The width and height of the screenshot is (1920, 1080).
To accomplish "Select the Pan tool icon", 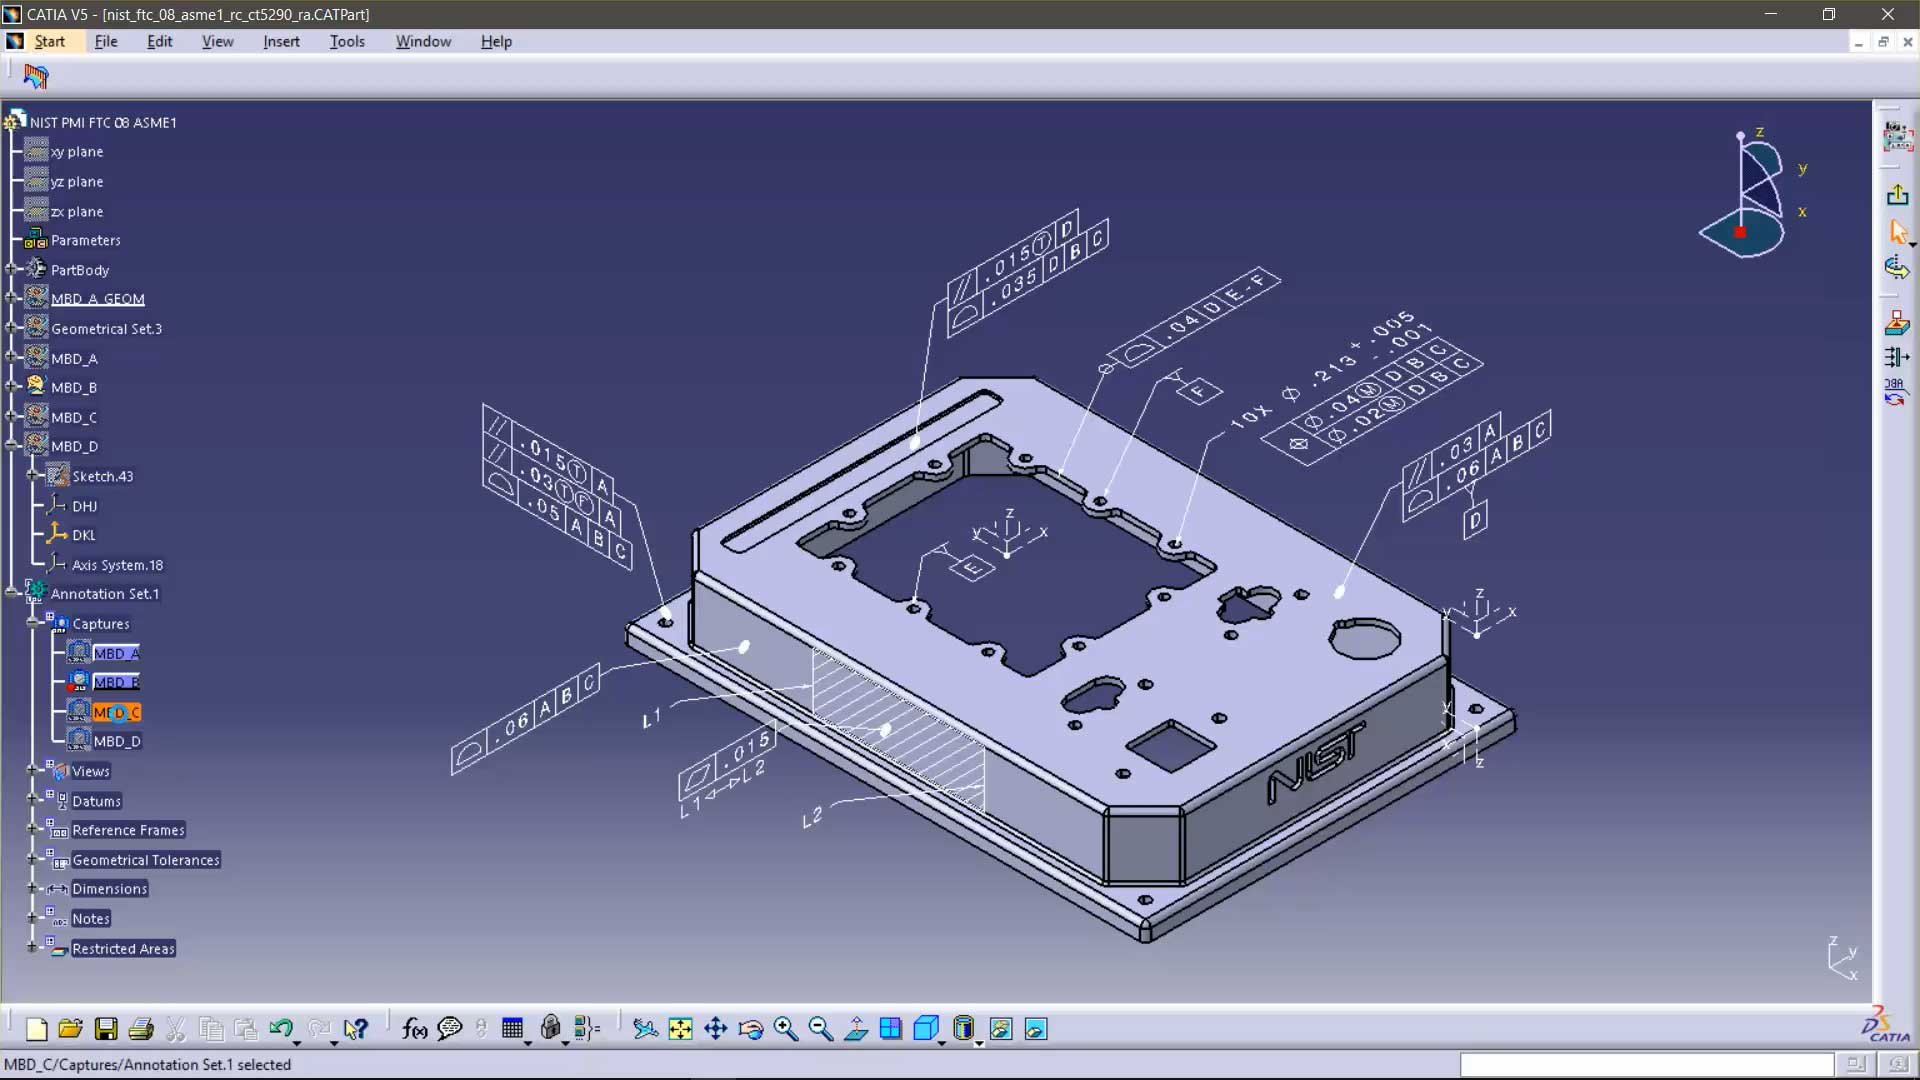I will [715, 1028].
